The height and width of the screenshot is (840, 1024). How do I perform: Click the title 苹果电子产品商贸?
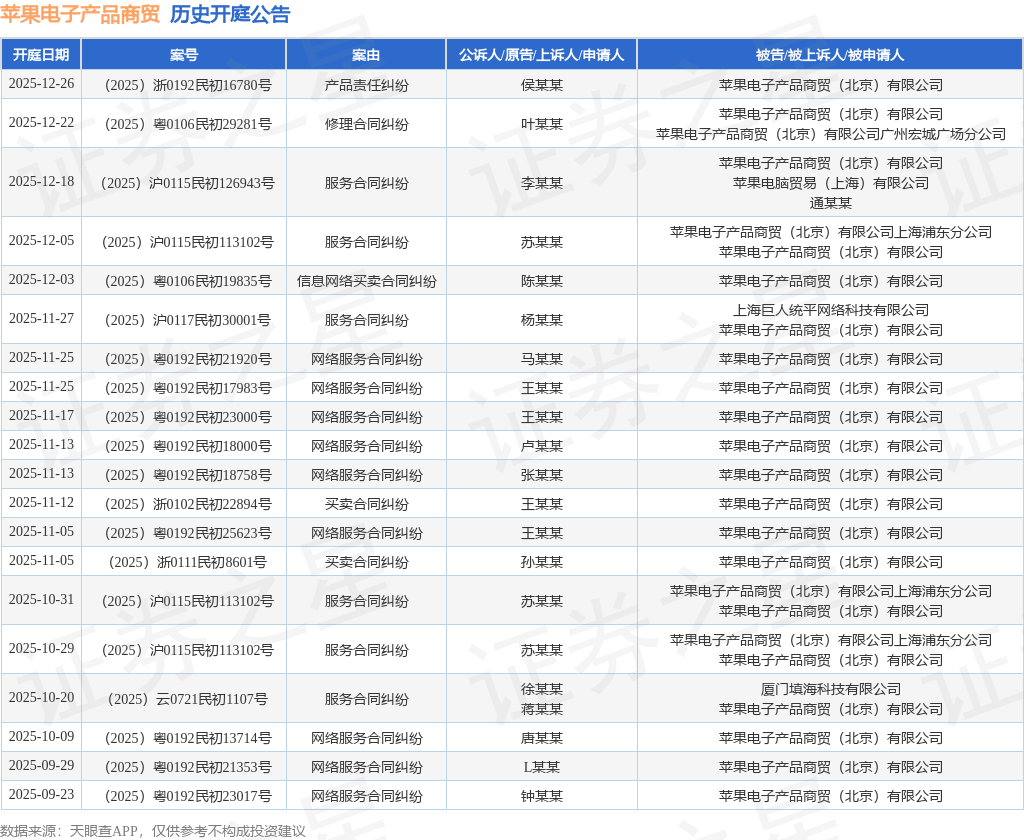80,14
